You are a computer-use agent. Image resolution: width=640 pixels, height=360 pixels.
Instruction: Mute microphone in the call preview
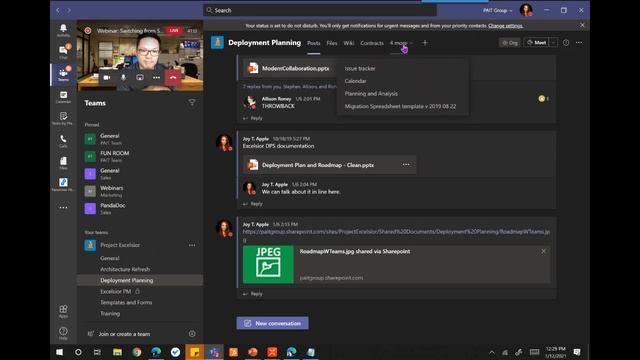[x=123, y=77]
